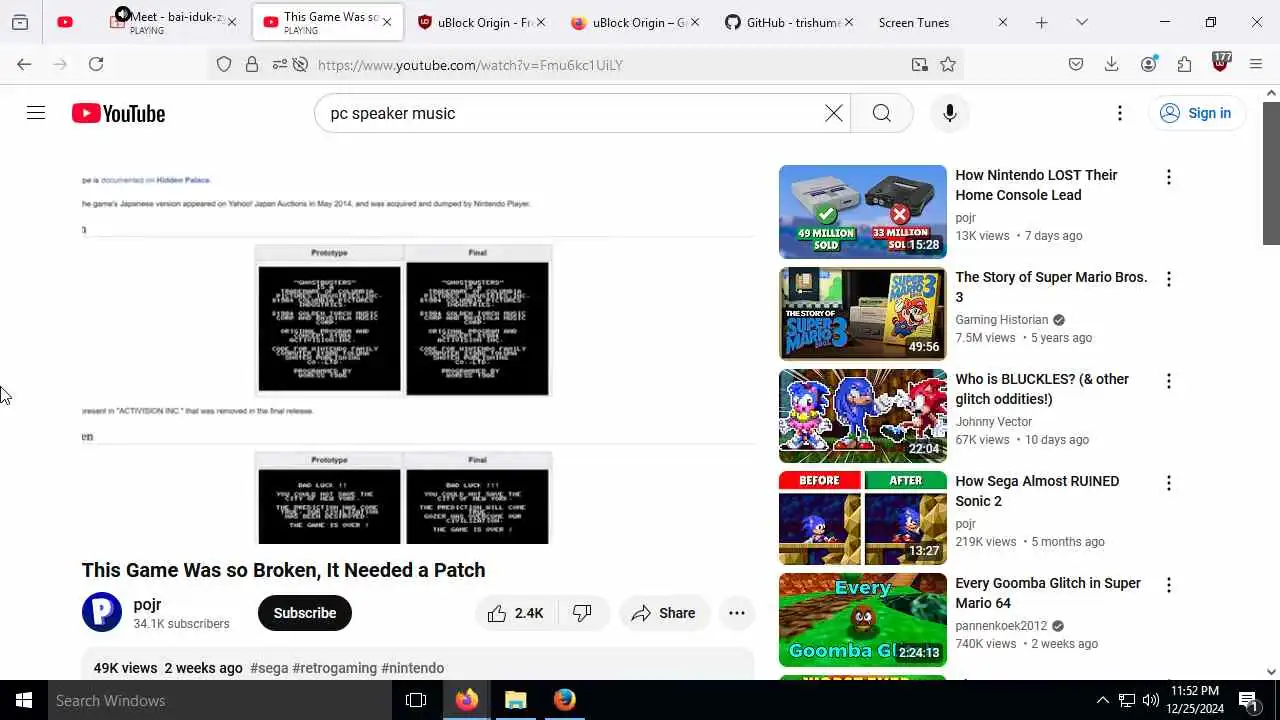
Task: Open options menu for 'Story of Super Mario Bros. 3'
Action: tap(1168, 279)
